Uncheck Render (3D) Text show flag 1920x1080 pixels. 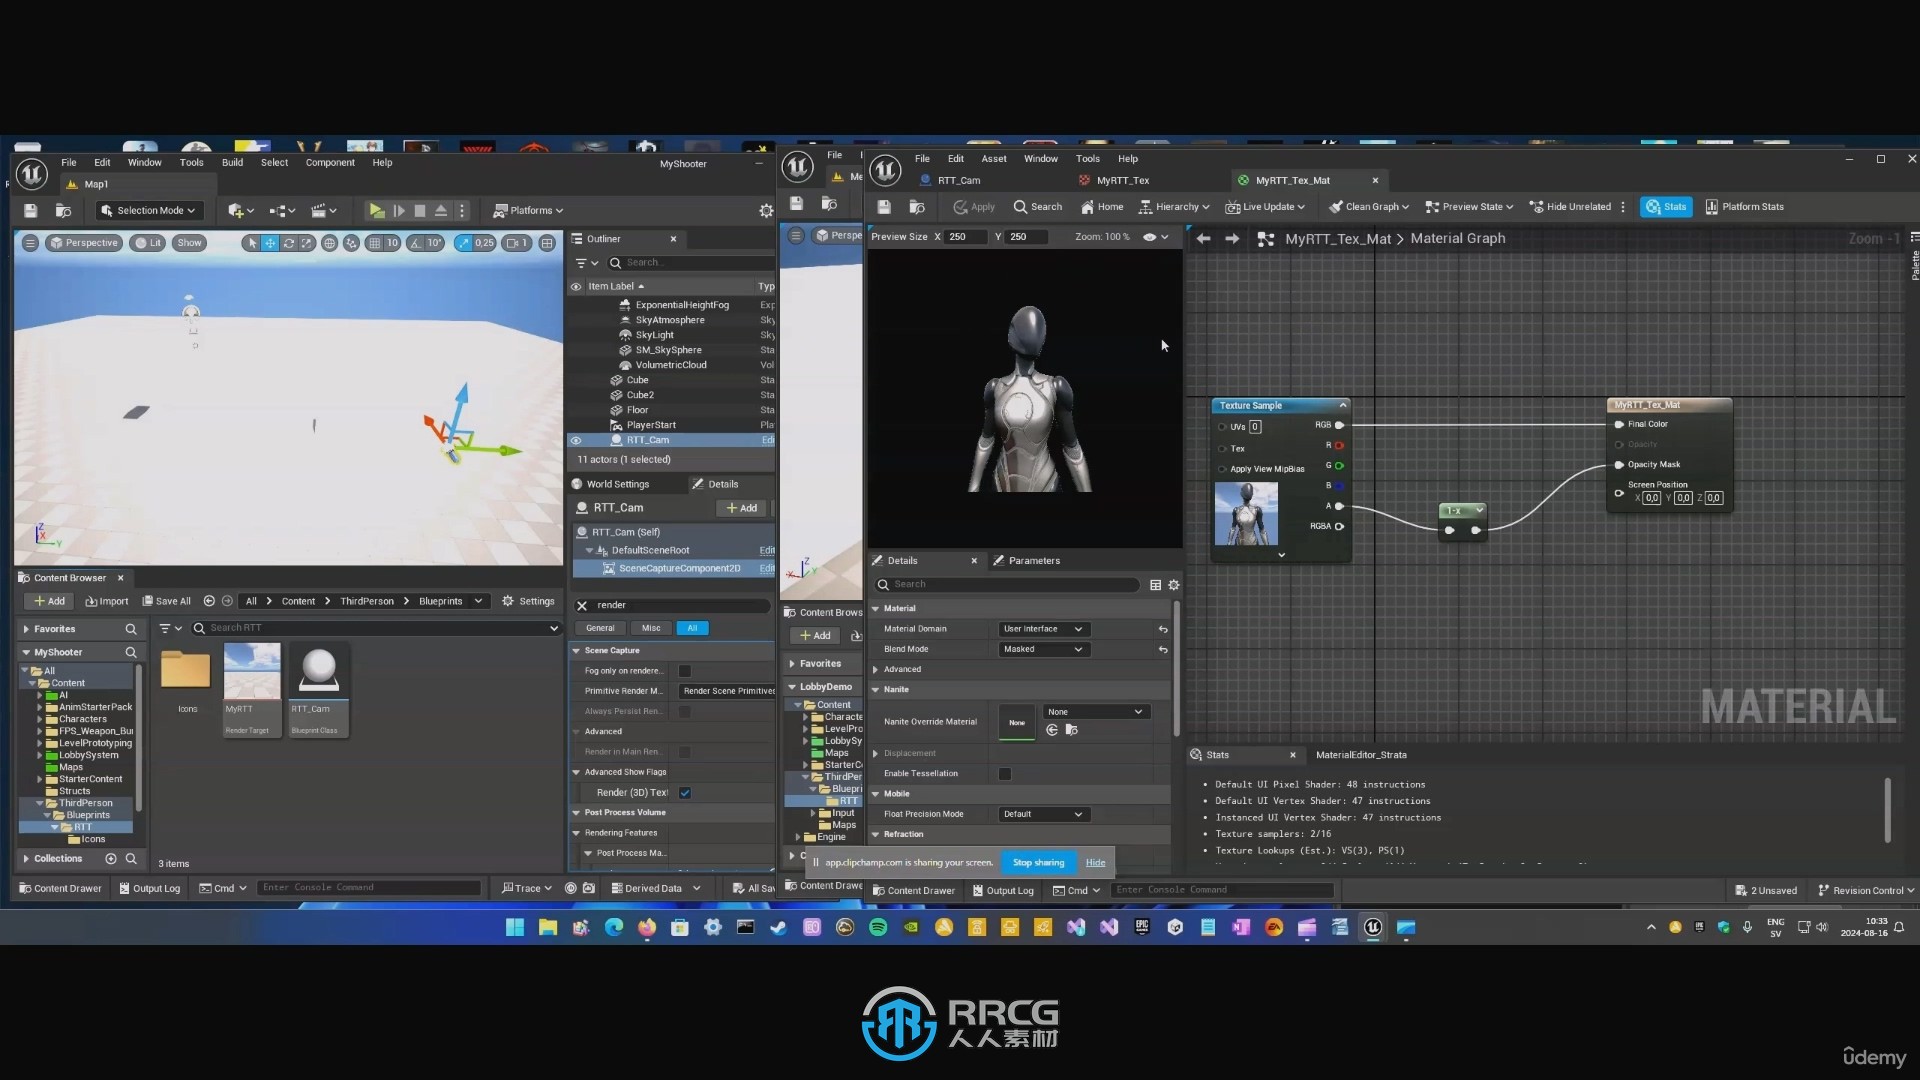(x=685, y=793)
